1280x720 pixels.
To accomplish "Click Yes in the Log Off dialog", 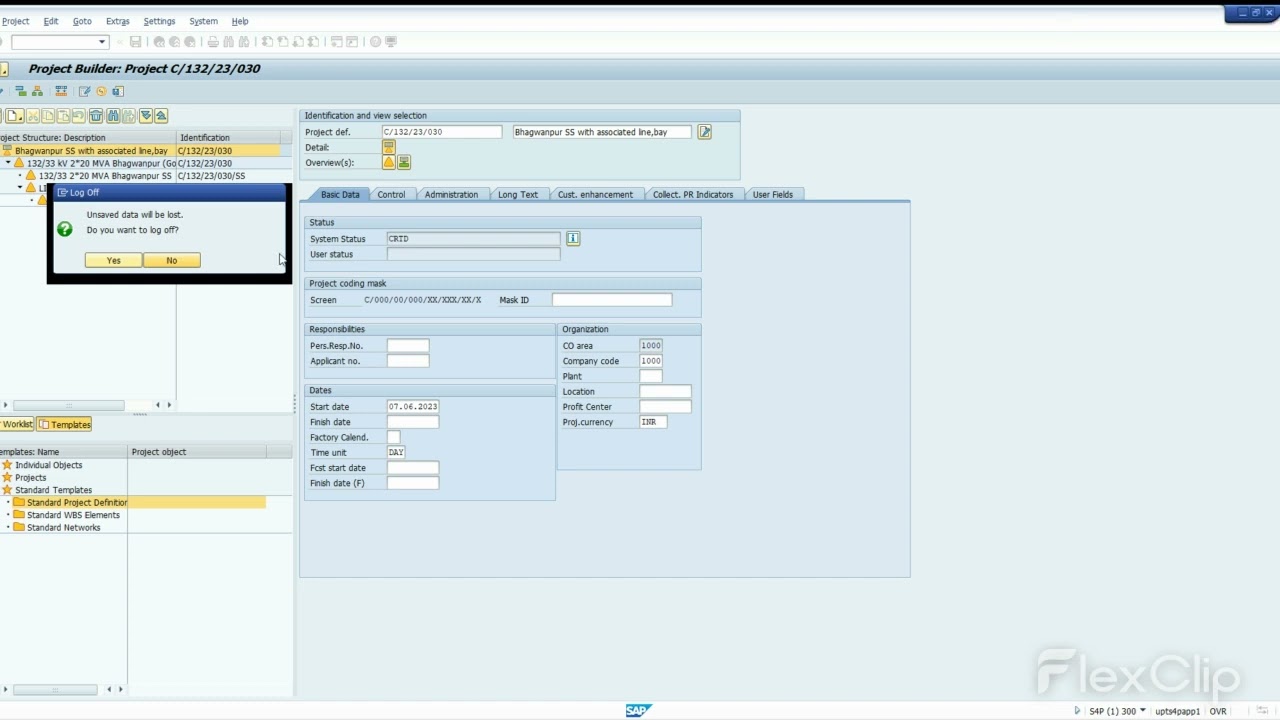I will 113,260.
